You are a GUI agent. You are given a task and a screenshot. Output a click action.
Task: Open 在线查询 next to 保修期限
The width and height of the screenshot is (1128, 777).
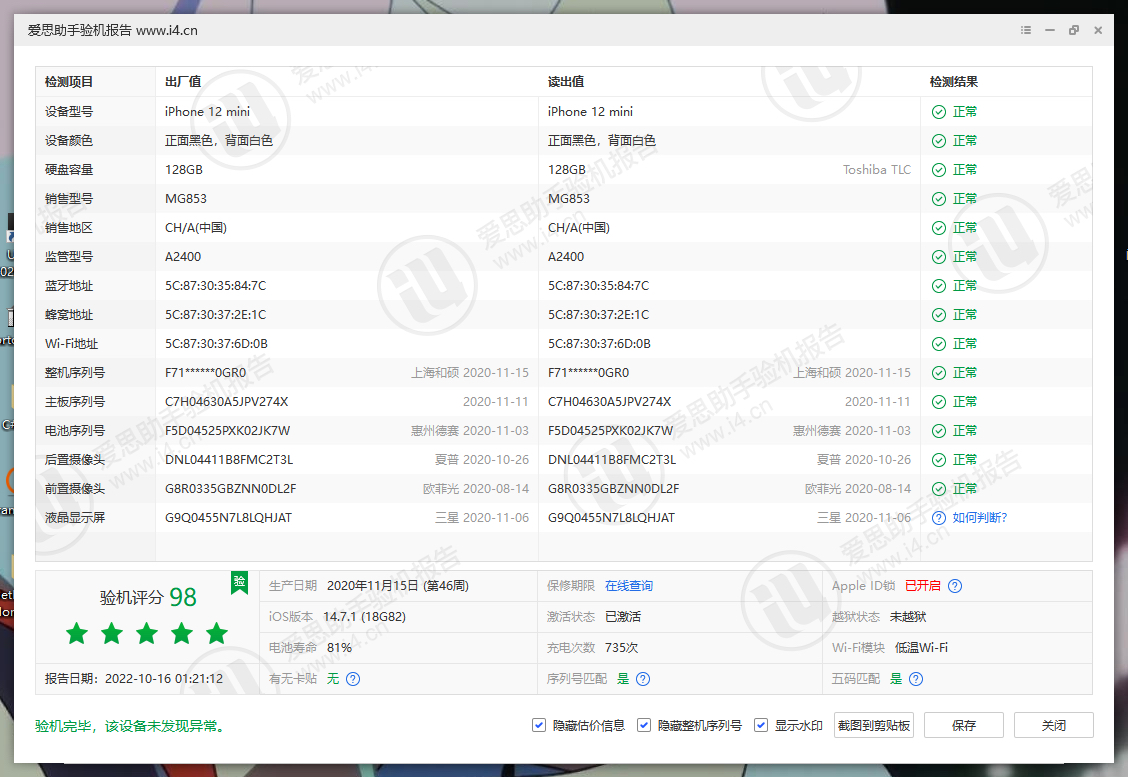629,586
